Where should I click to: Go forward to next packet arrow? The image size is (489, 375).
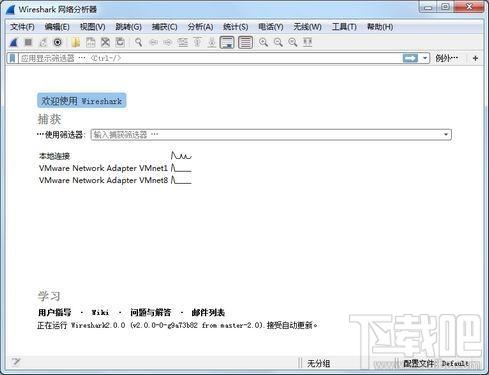click(168, 42)
